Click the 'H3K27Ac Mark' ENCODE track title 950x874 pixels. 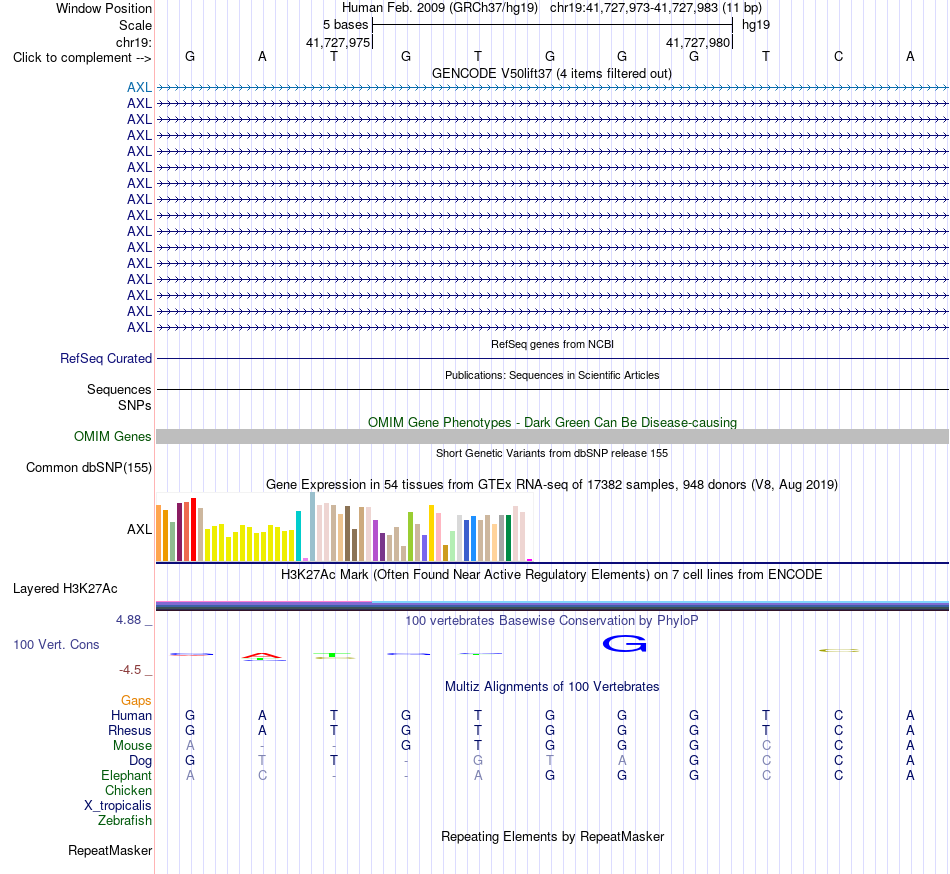[552, 574]
